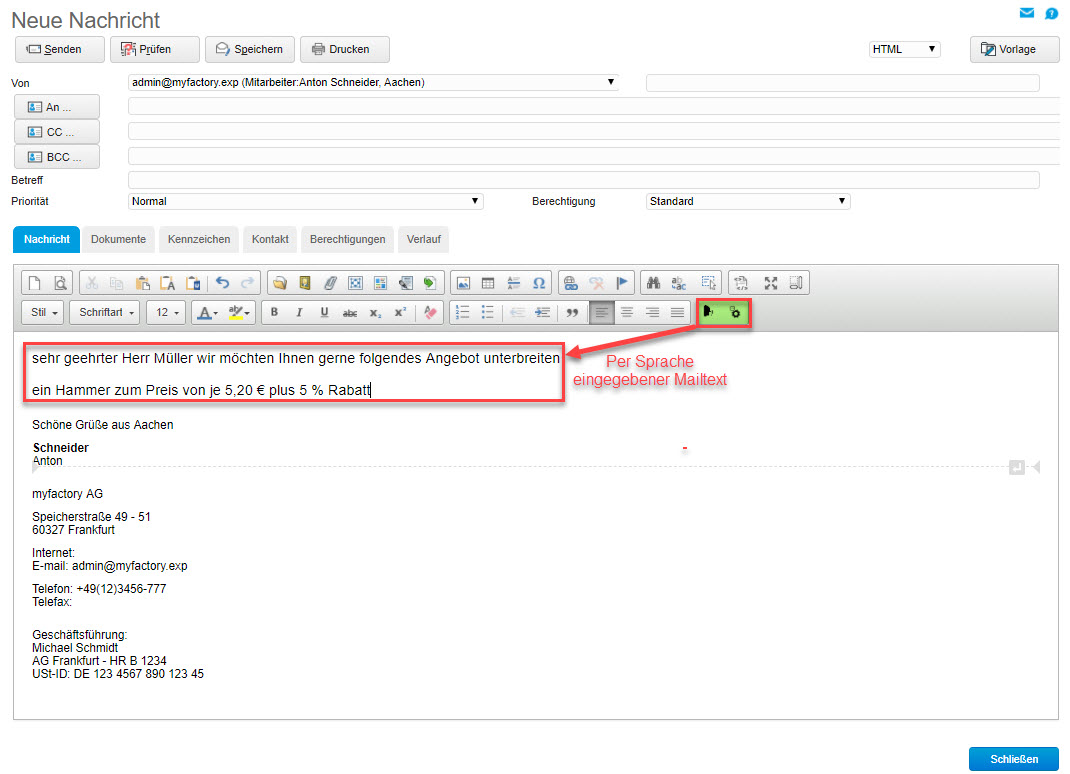Open the Priorität dropdown
Viewport: 1070px width, 774px height.
(x=305, y=200)
